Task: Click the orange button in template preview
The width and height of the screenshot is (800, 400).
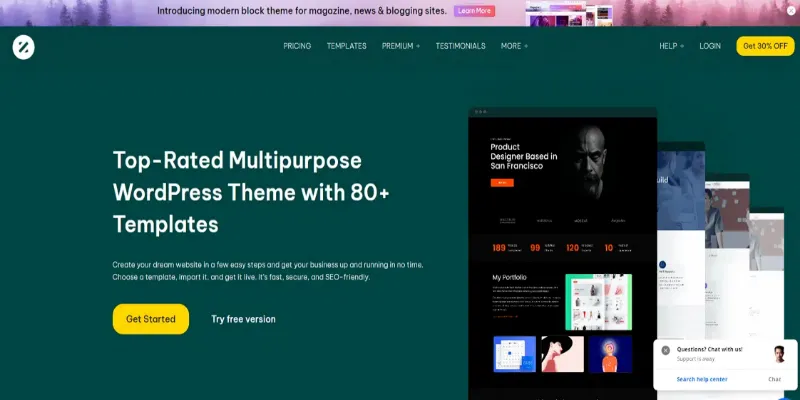Action: coord(502,183)
